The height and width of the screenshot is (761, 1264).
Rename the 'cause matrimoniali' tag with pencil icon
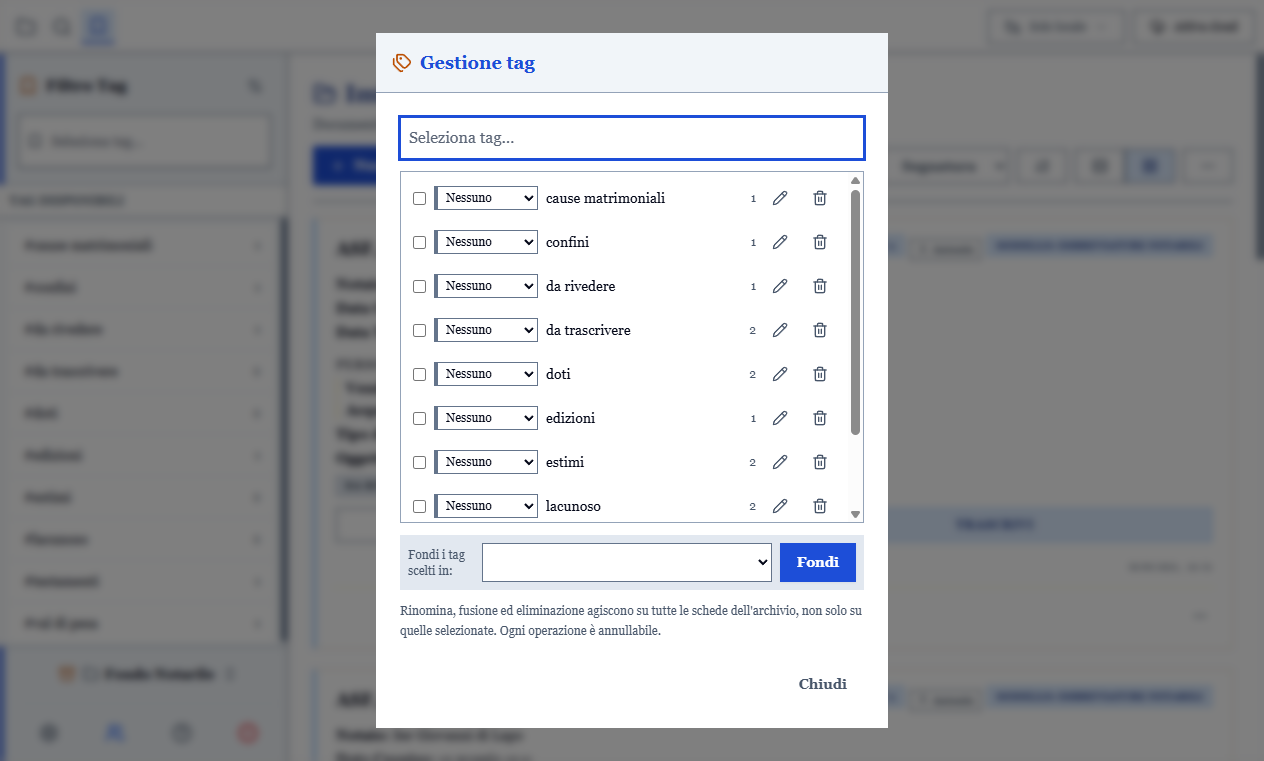coord(780,198)
